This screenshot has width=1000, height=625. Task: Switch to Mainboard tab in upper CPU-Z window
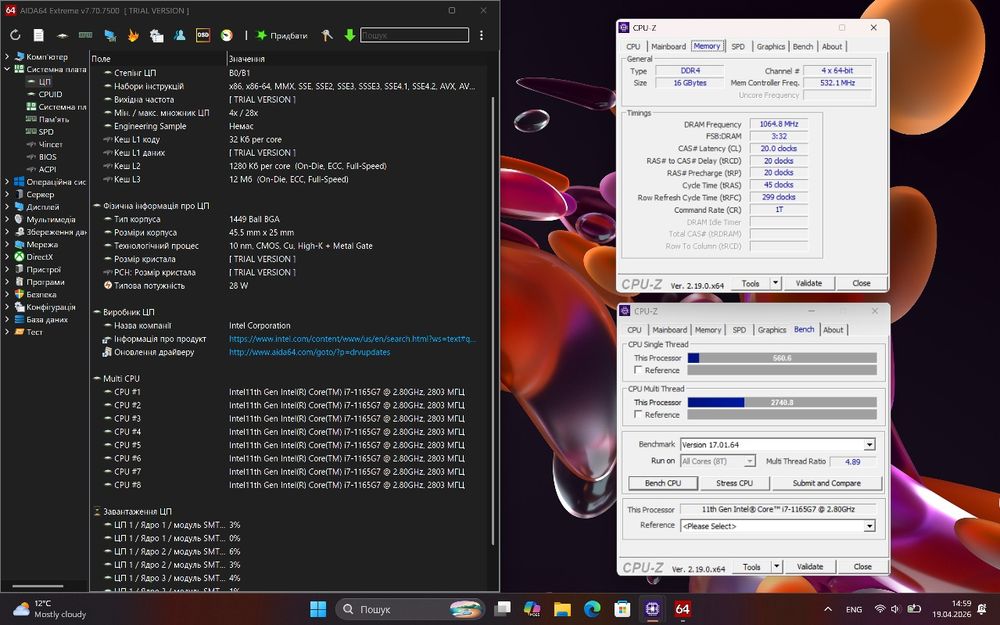(668, 47)
